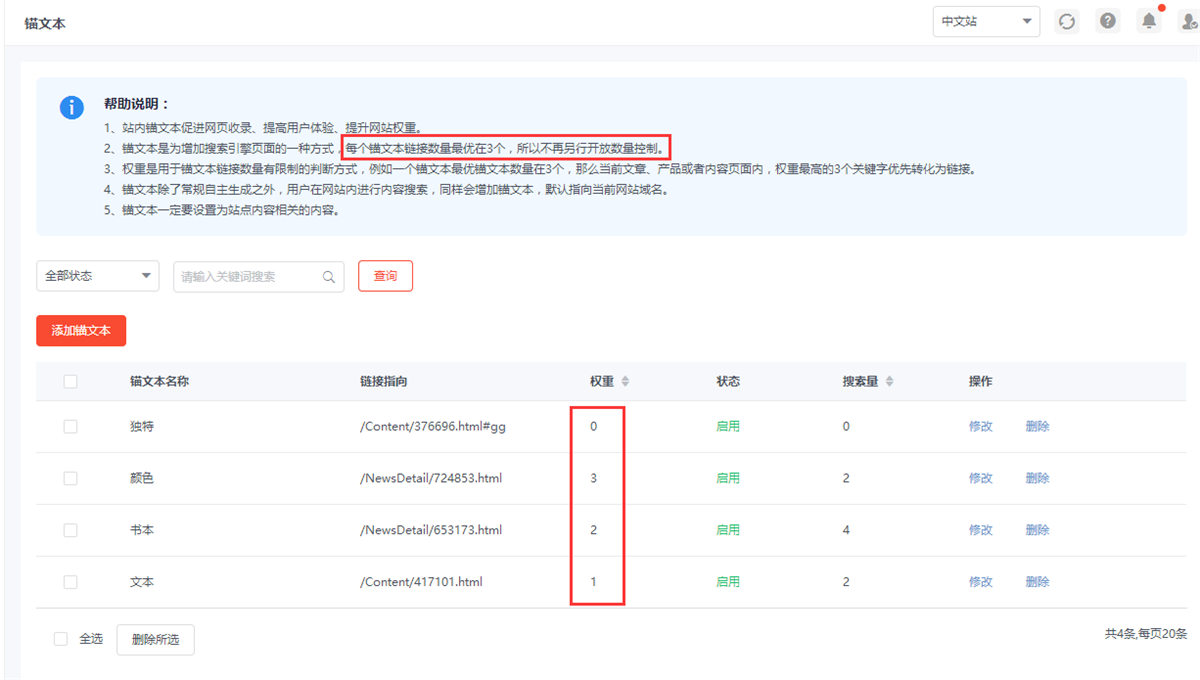Click 修改 for the 颜色 row
The image size is (1200, 680).
coord(980,478)
